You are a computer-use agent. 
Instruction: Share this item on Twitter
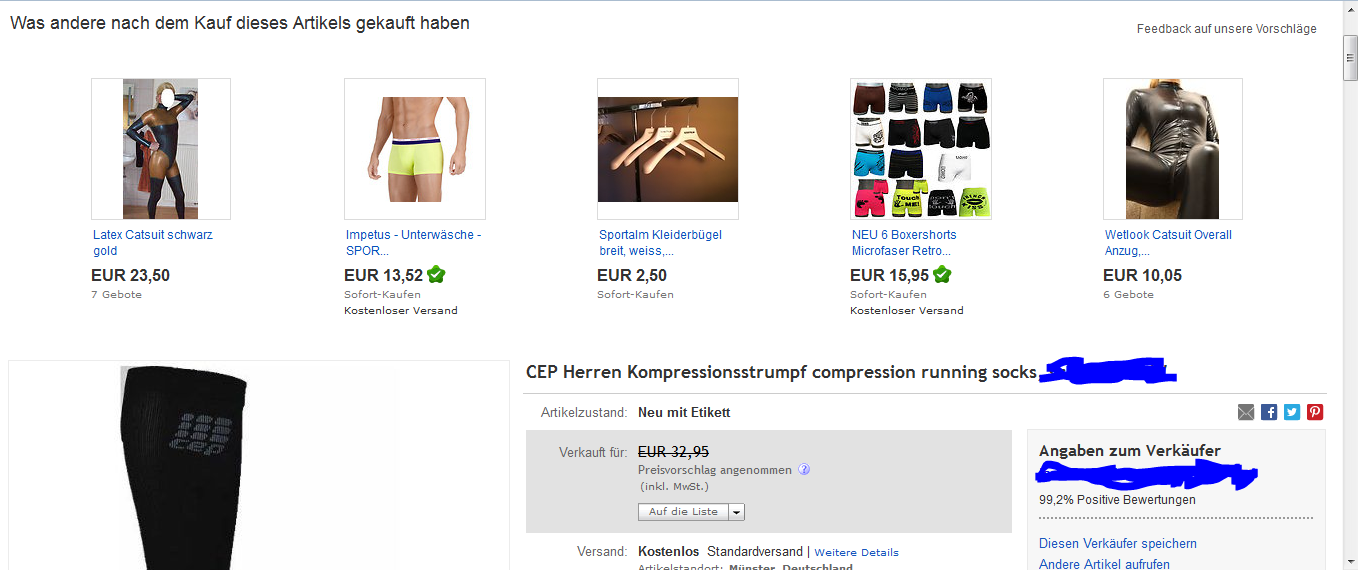pyautogui.click(x=1292, y=412)
